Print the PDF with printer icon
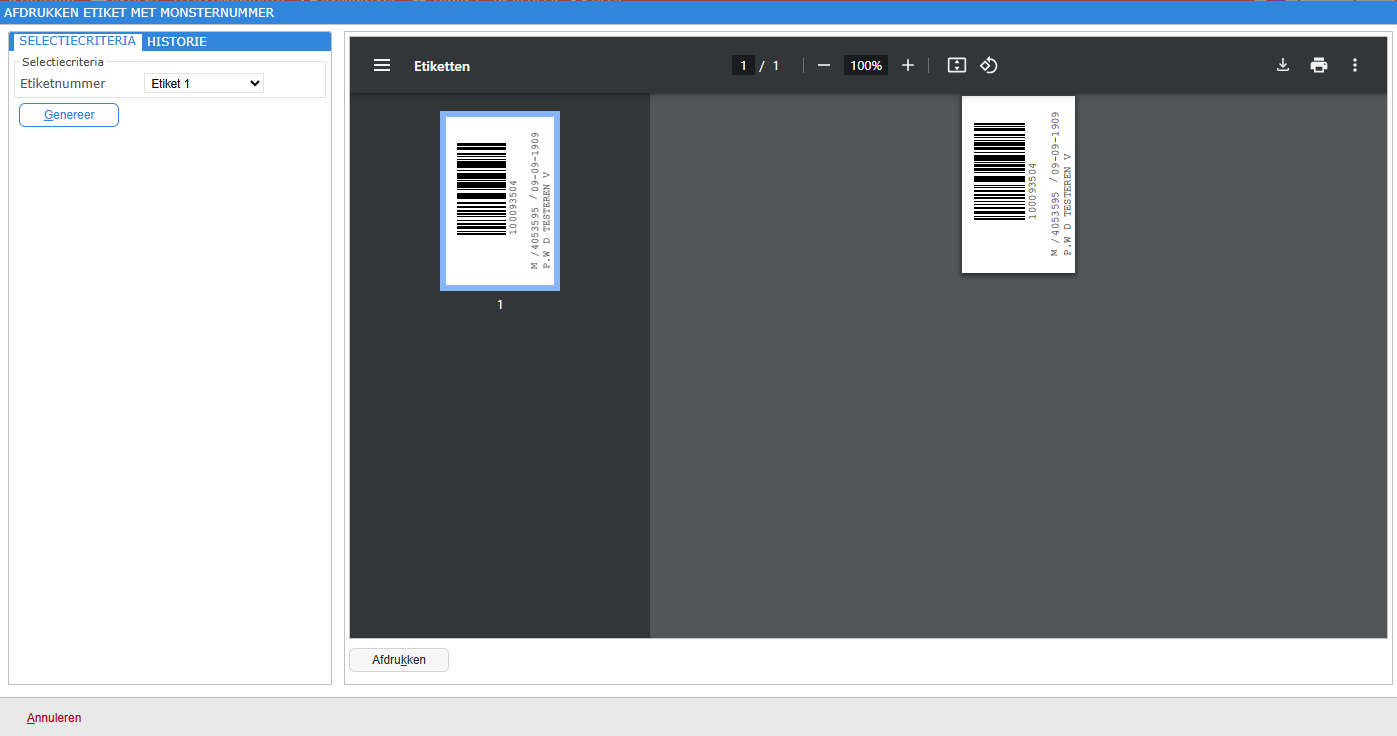This screenshot has width=1397, height=736. coord(1319,65)
